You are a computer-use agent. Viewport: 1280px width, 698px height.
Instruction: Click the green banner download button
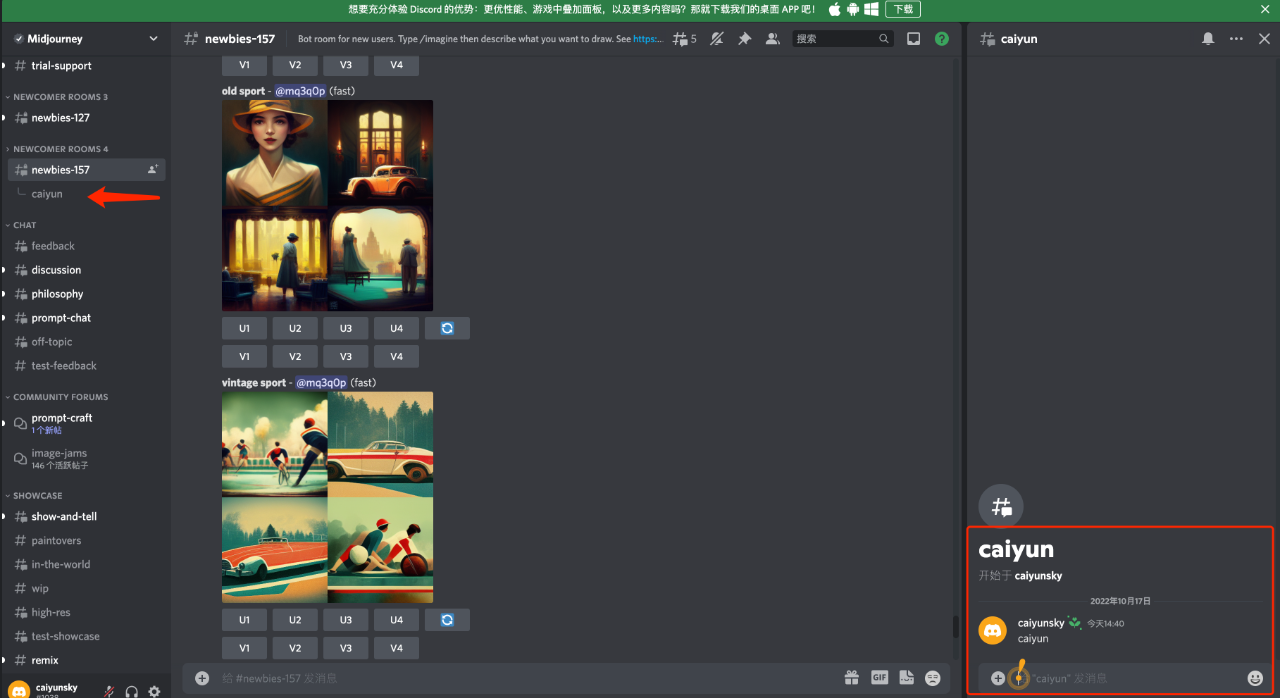(x=903, y=9)
